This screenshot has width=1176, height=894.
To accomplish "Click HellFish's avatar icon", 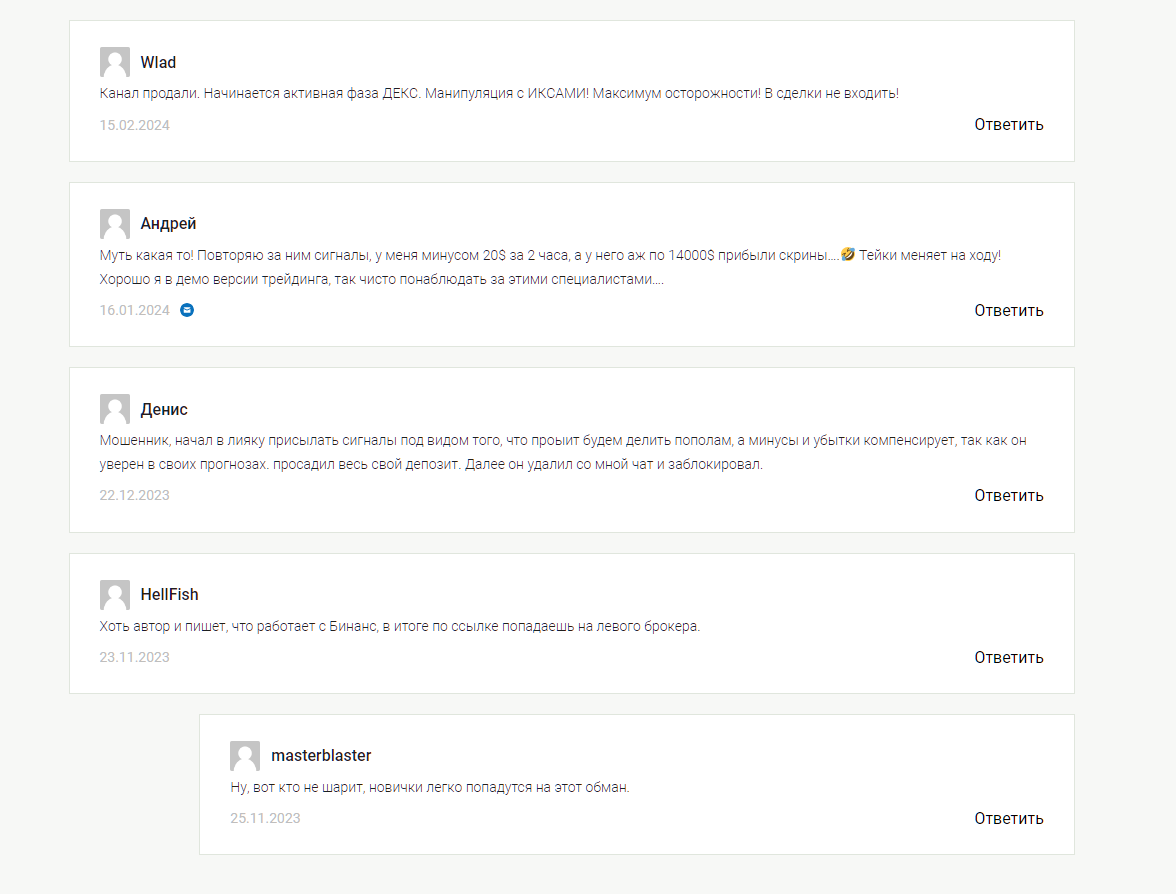I will tap(115, 595).
